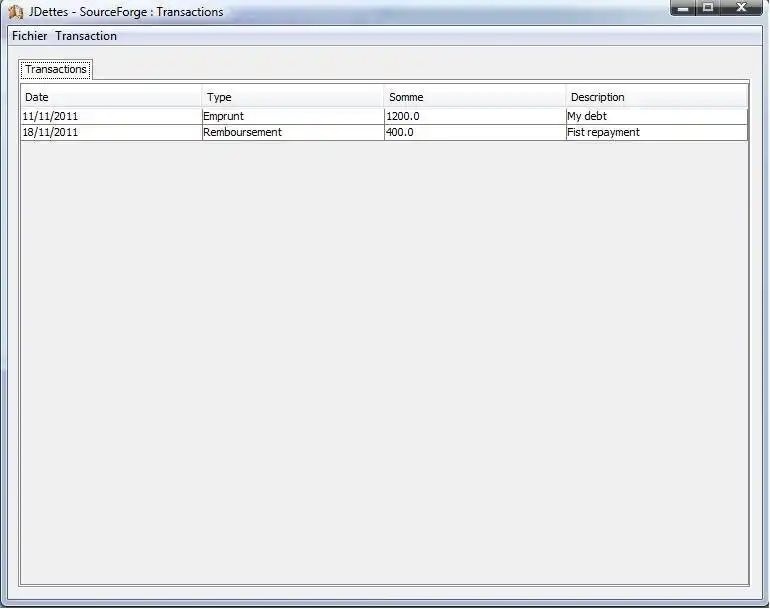Click the Type column header
Screen dimensions: 770x609
[293, 97]
